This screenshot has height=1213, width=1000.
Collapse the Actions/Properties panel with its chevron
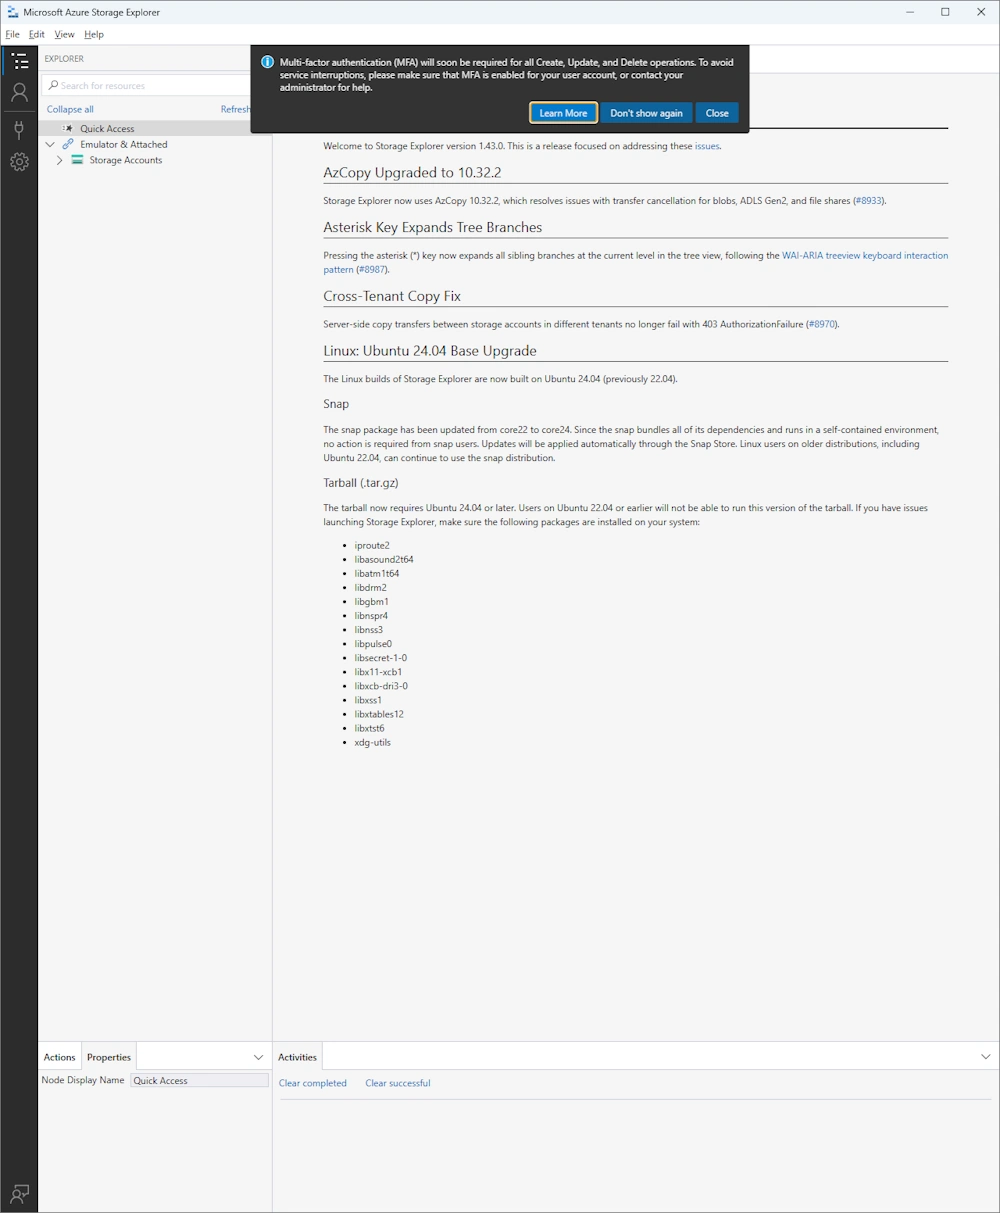point(258,1057)
